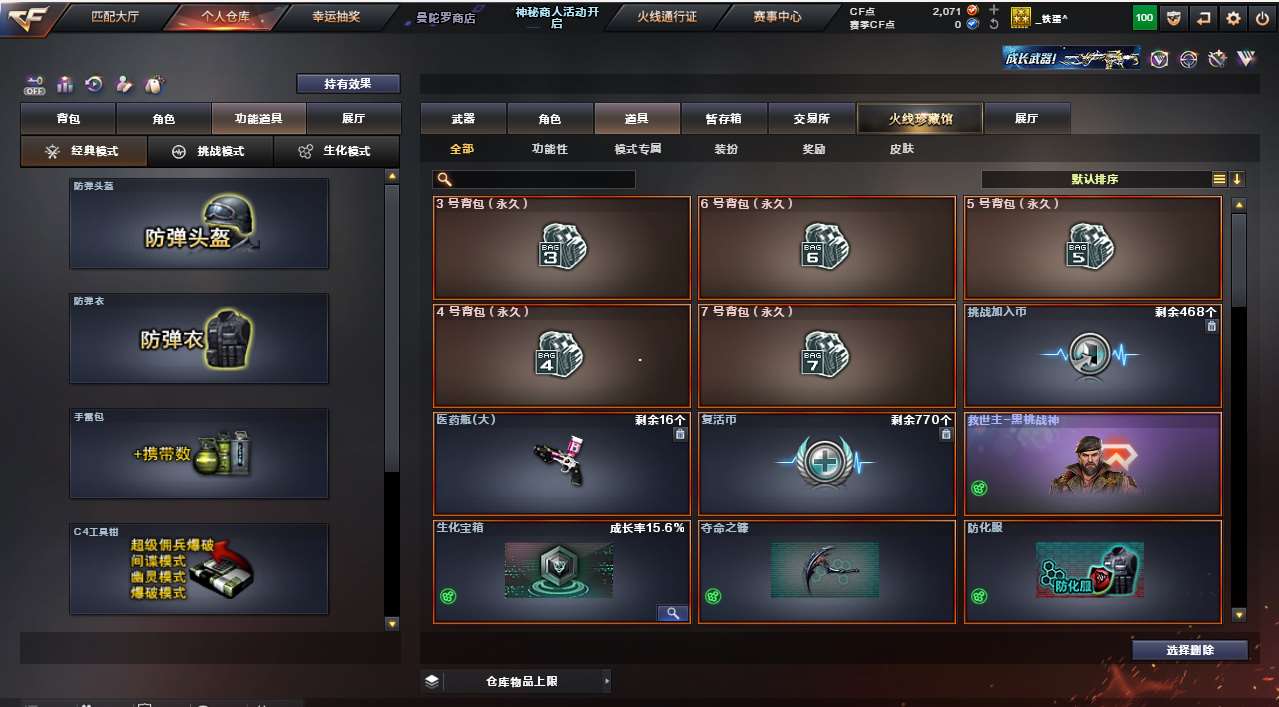This screenshot has width=1279, height=707.
Task: Click the replay history icon above 背包 tab
Action: (x=94, y=84)
